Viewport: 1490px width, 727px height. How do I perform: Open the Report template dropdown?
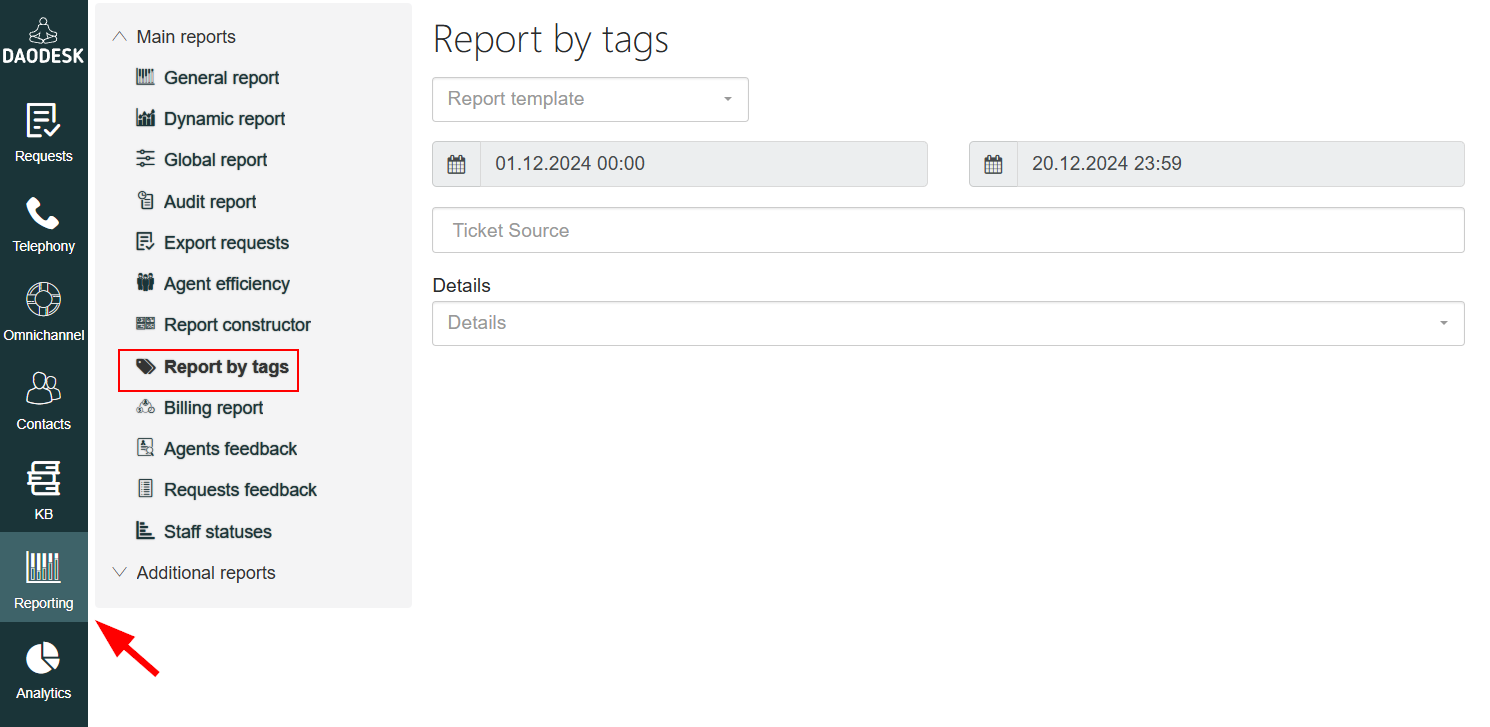(590, 100)
